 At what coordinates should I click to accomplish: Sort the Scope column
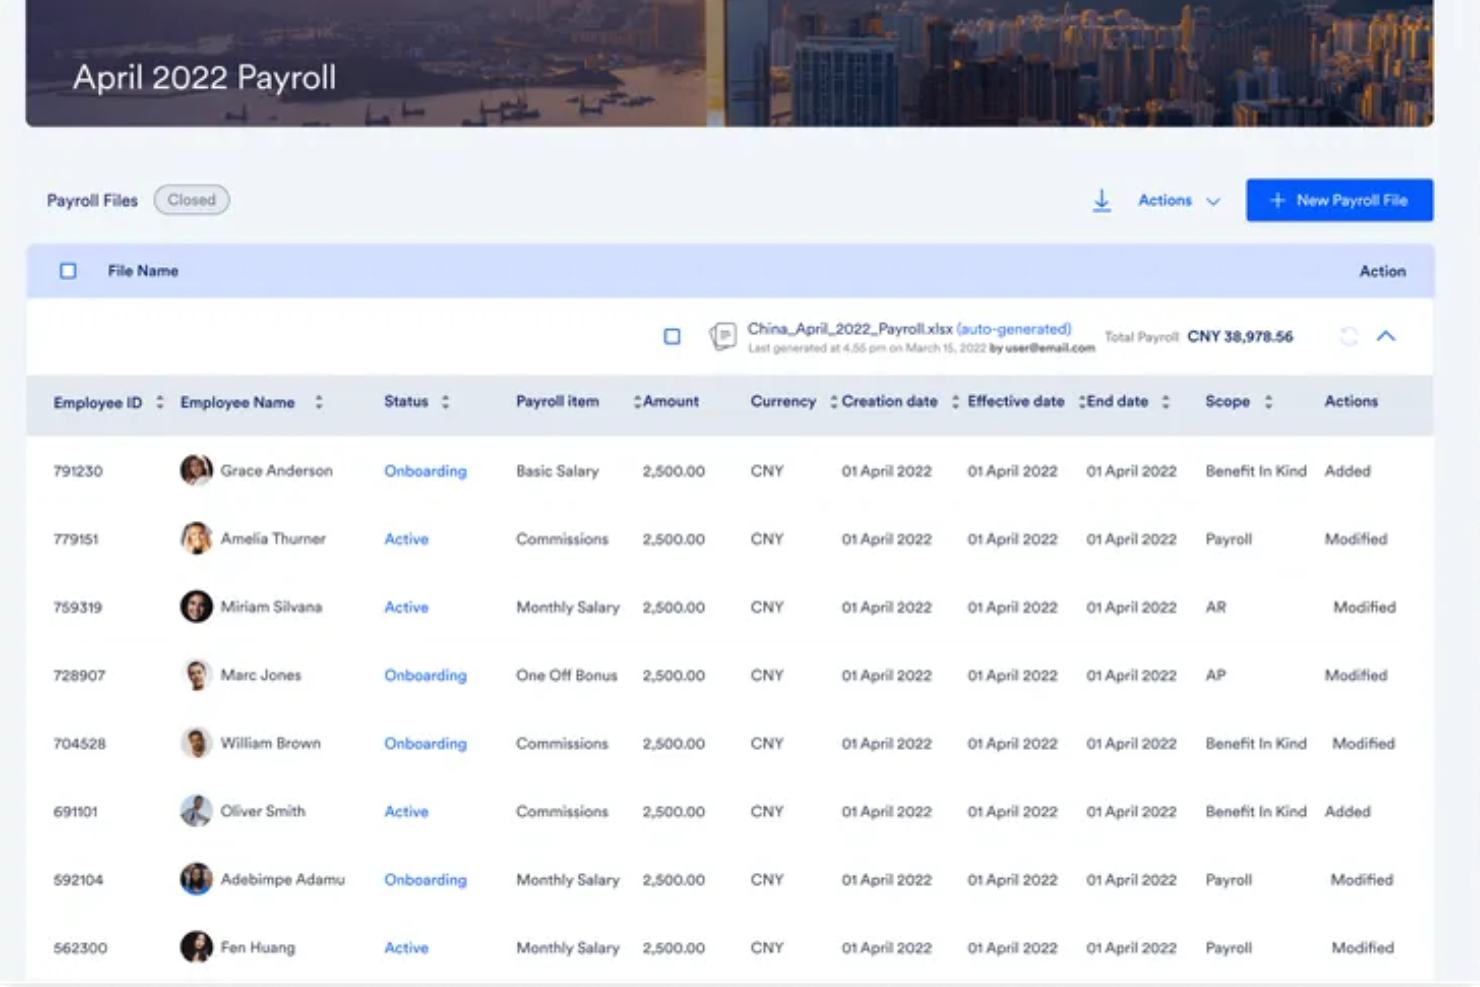(x=1268, y=402)
